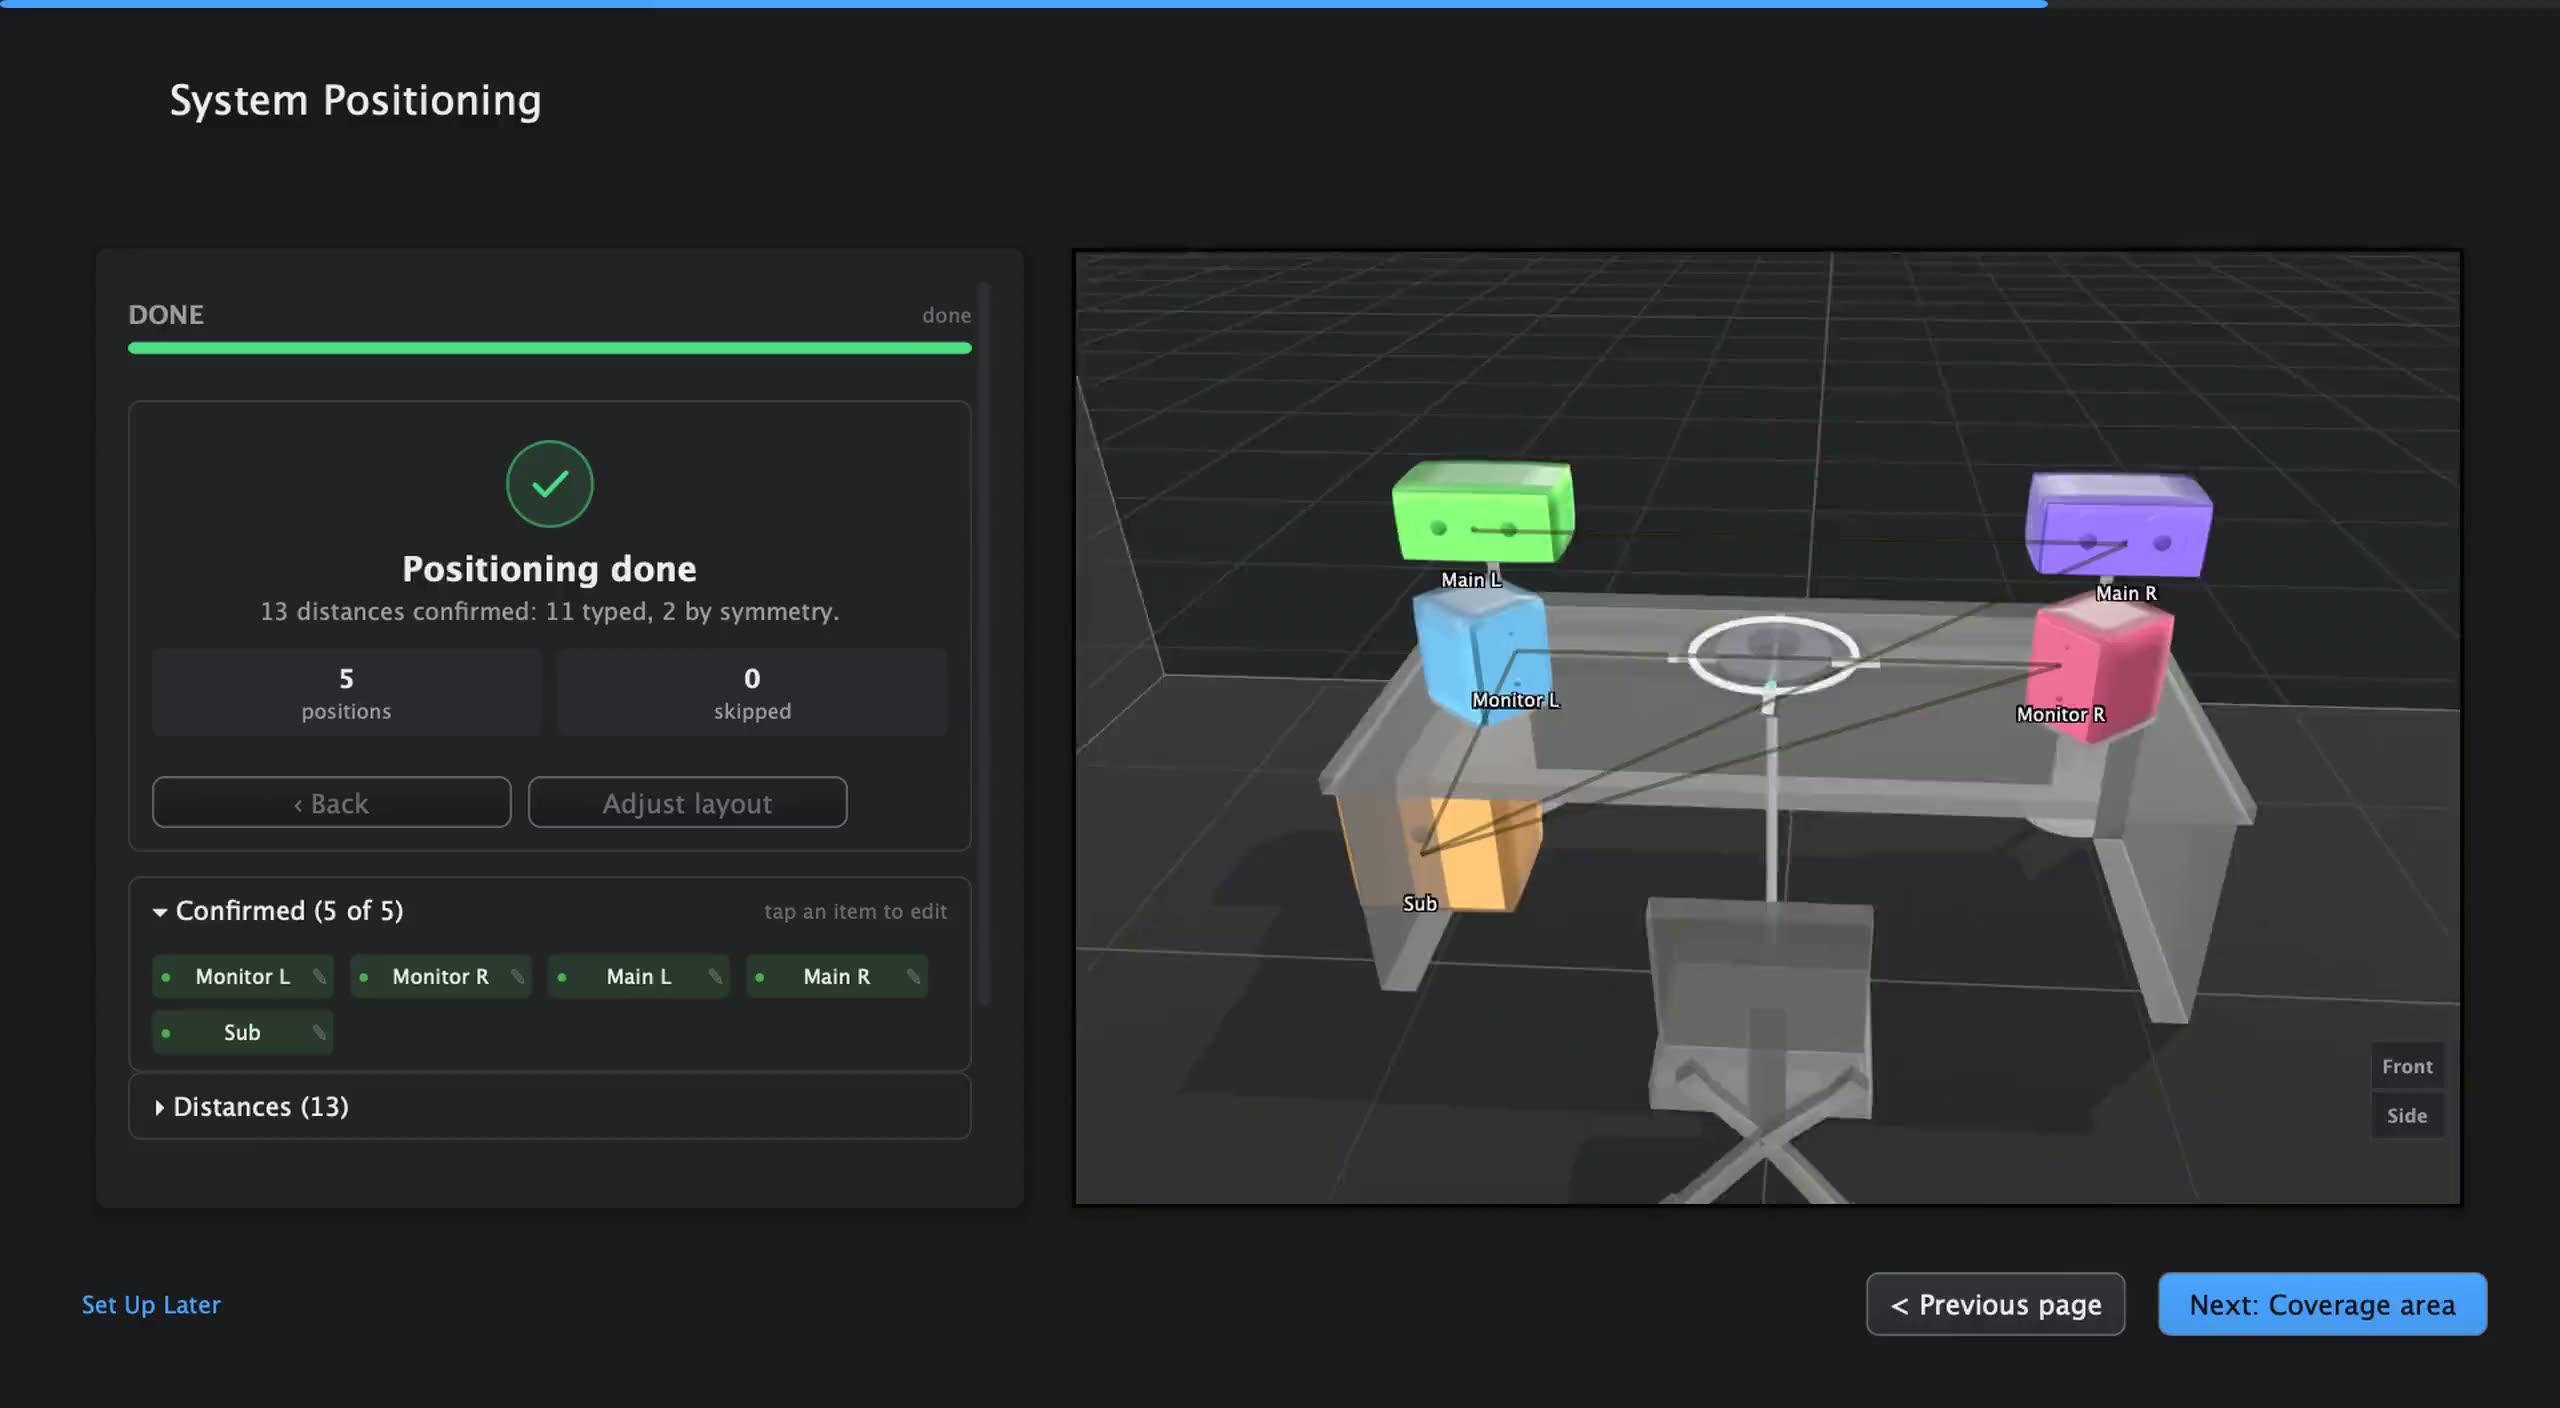Switch 3D view to Side
The height and width of the screenshot is (1408, 2560).
[x=2407, y=1116]
